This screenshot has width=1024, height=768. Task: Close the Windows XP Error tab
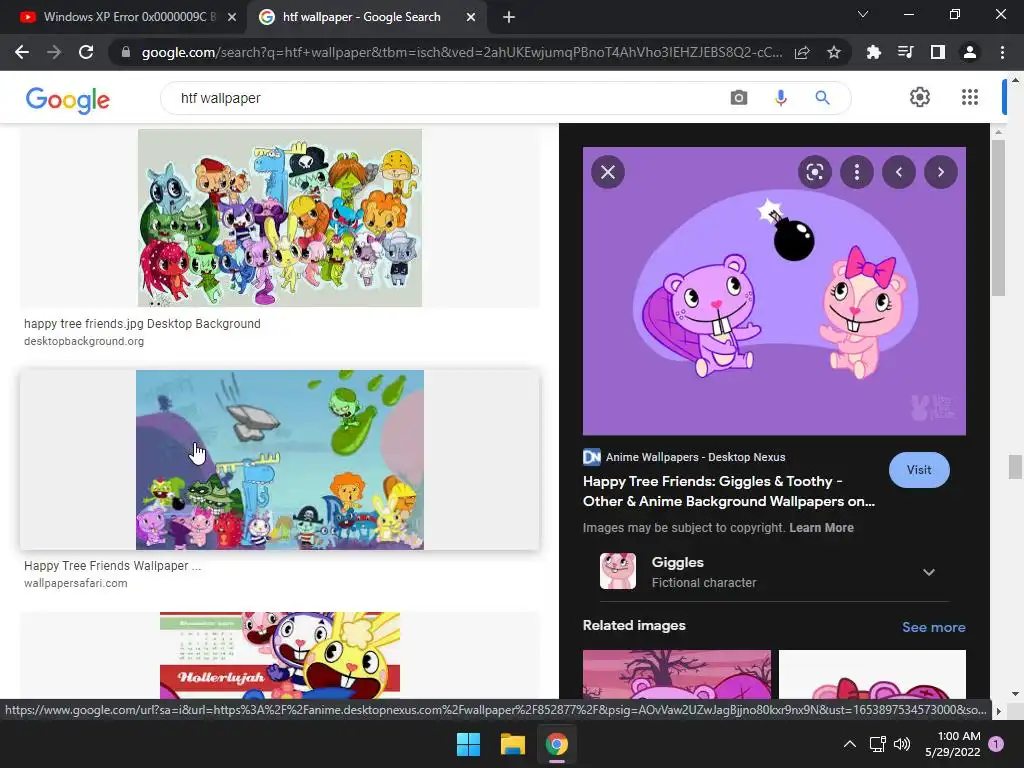(x=232, y=18)
